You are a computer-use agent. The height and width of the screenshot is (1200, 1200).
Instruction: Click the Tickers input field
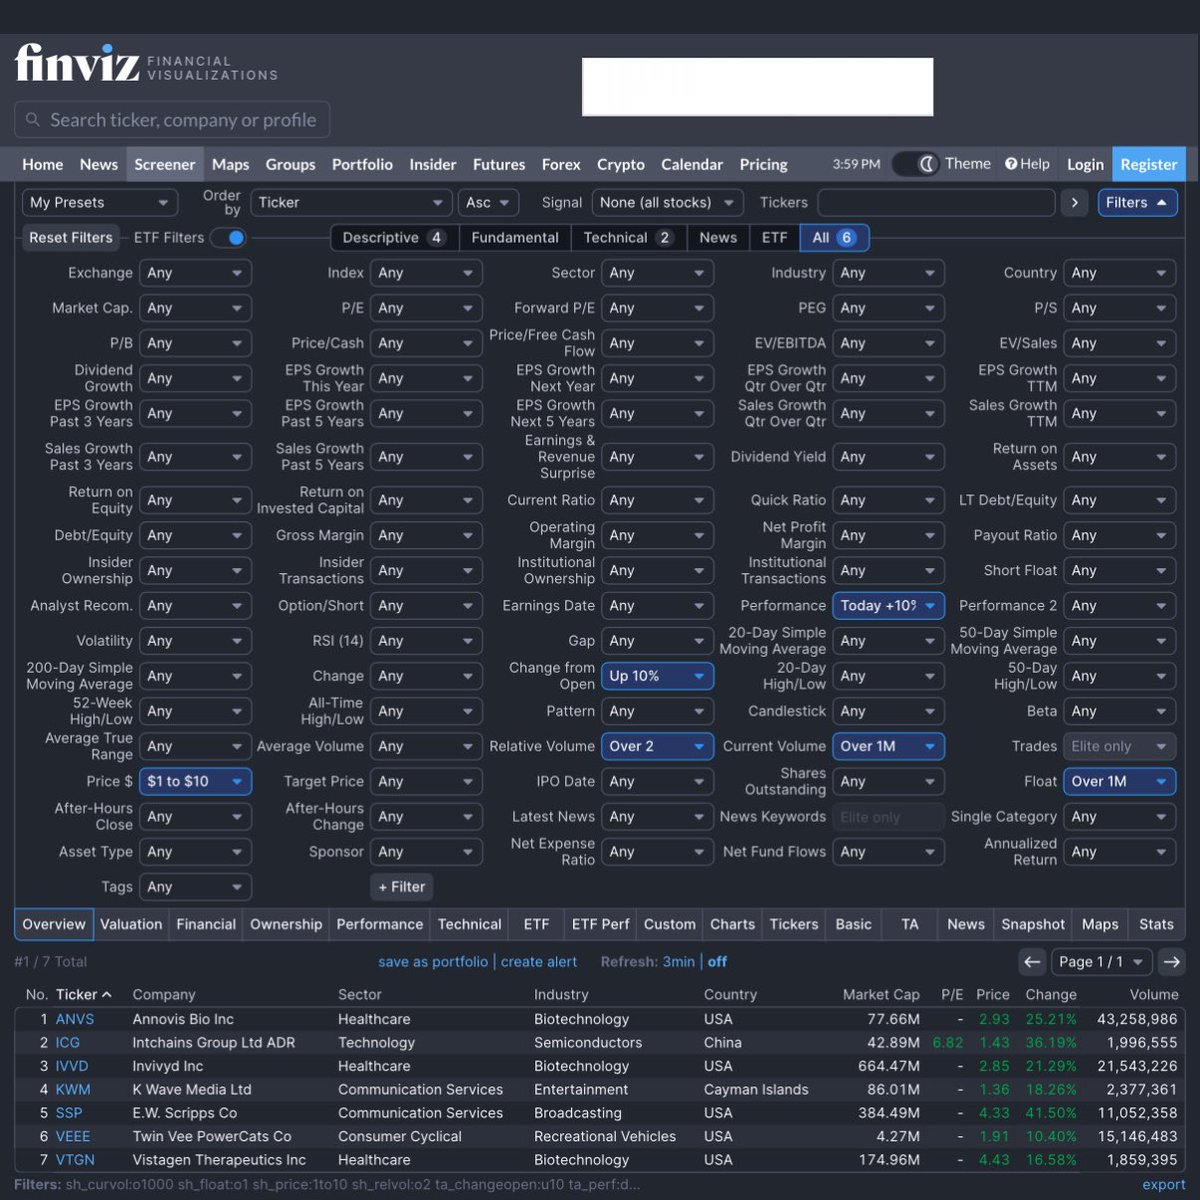tap(936, 202)
